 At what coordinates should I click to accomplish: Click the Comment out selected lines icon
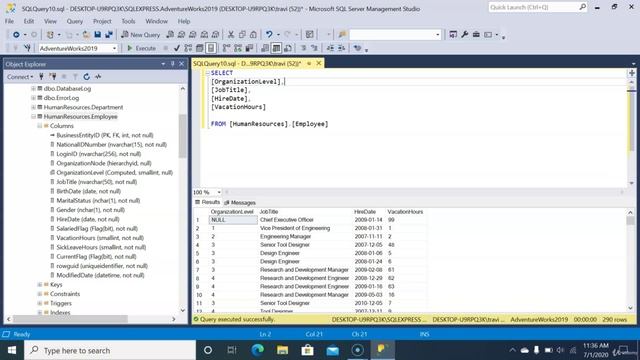coord(303,48)
